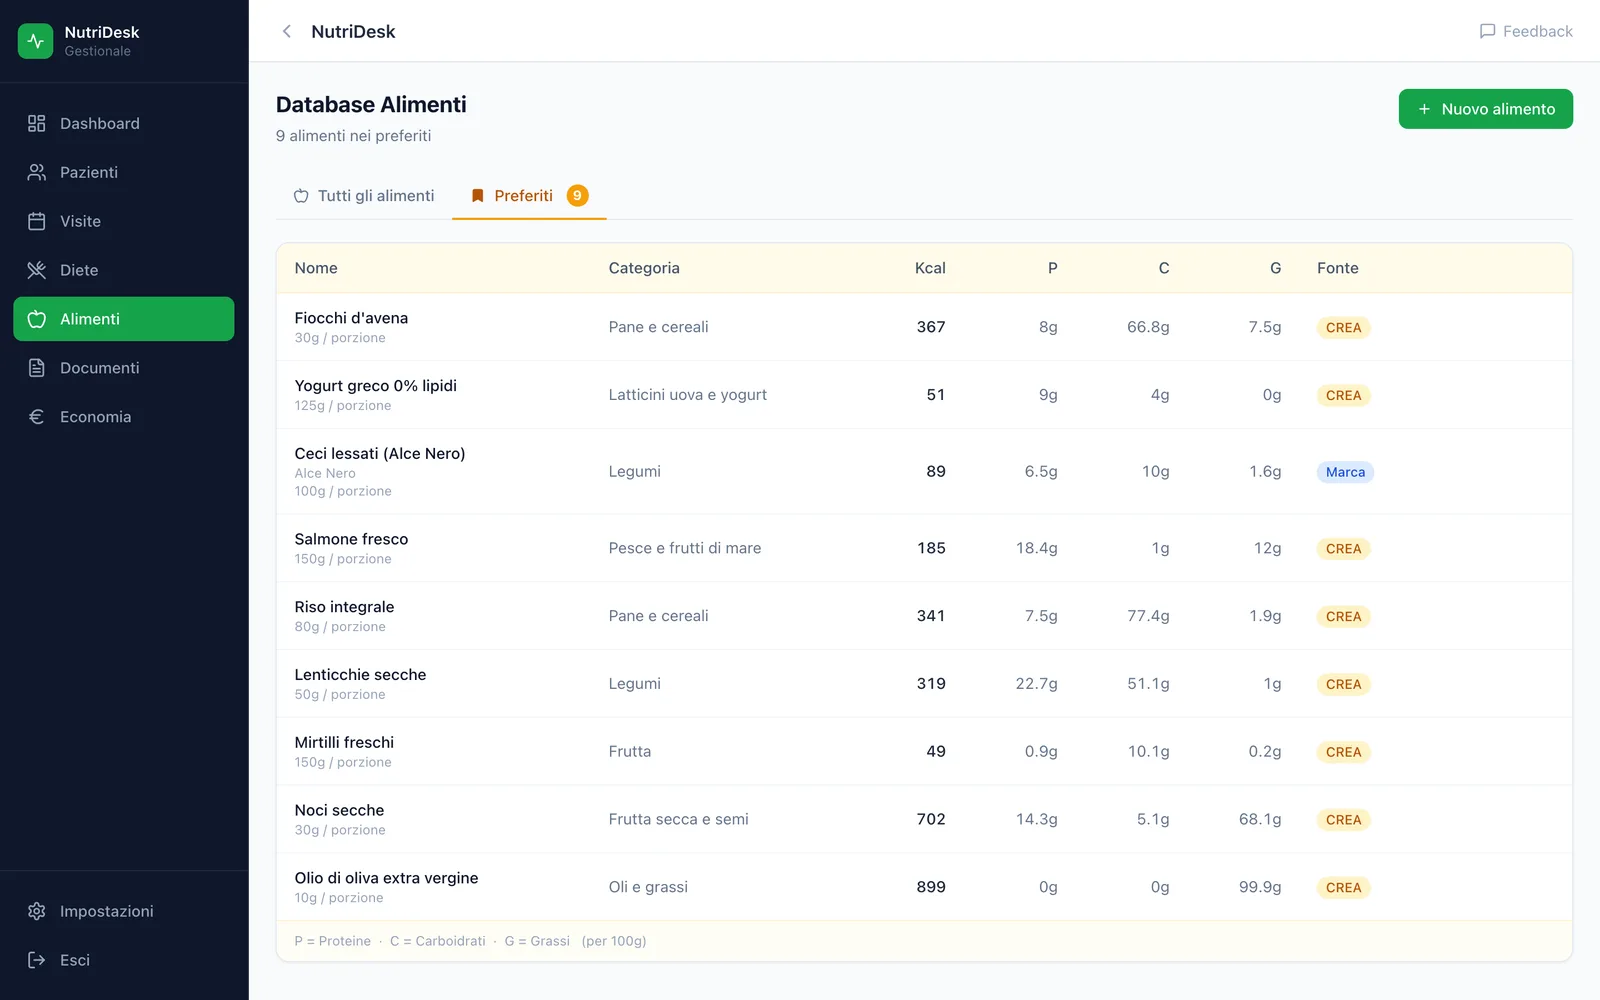Click the Pazienti people icon
The image size is (1600, 1000).
point(37,172)
